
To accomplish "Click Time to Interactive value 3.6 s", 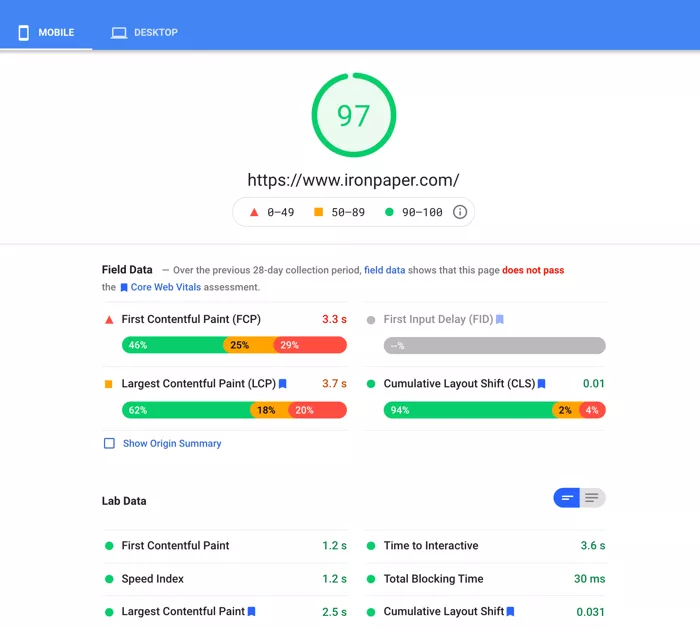I will coord(593,545).
